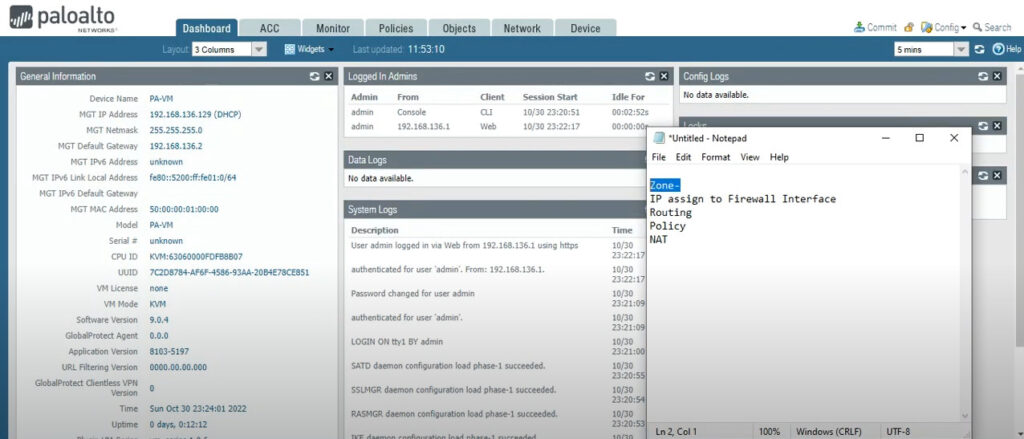Open the Device tab

click(x=585, y=28)
